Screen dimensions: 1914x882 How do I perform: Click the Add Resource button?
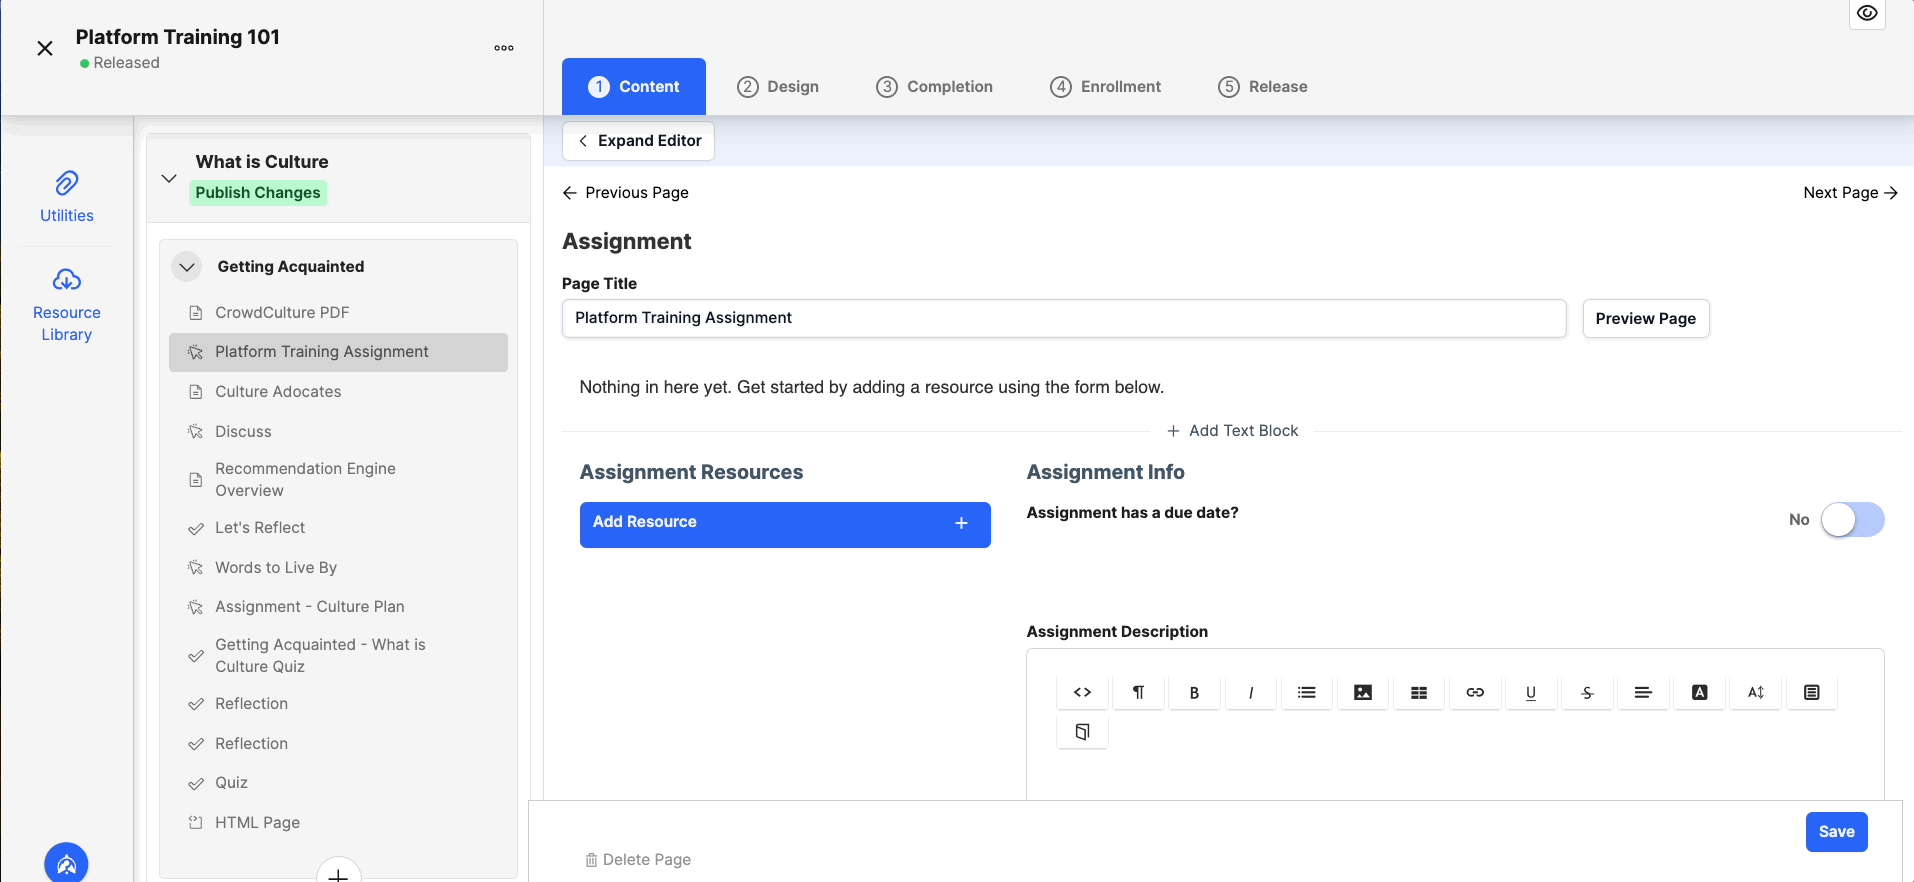tap(785, 524)
